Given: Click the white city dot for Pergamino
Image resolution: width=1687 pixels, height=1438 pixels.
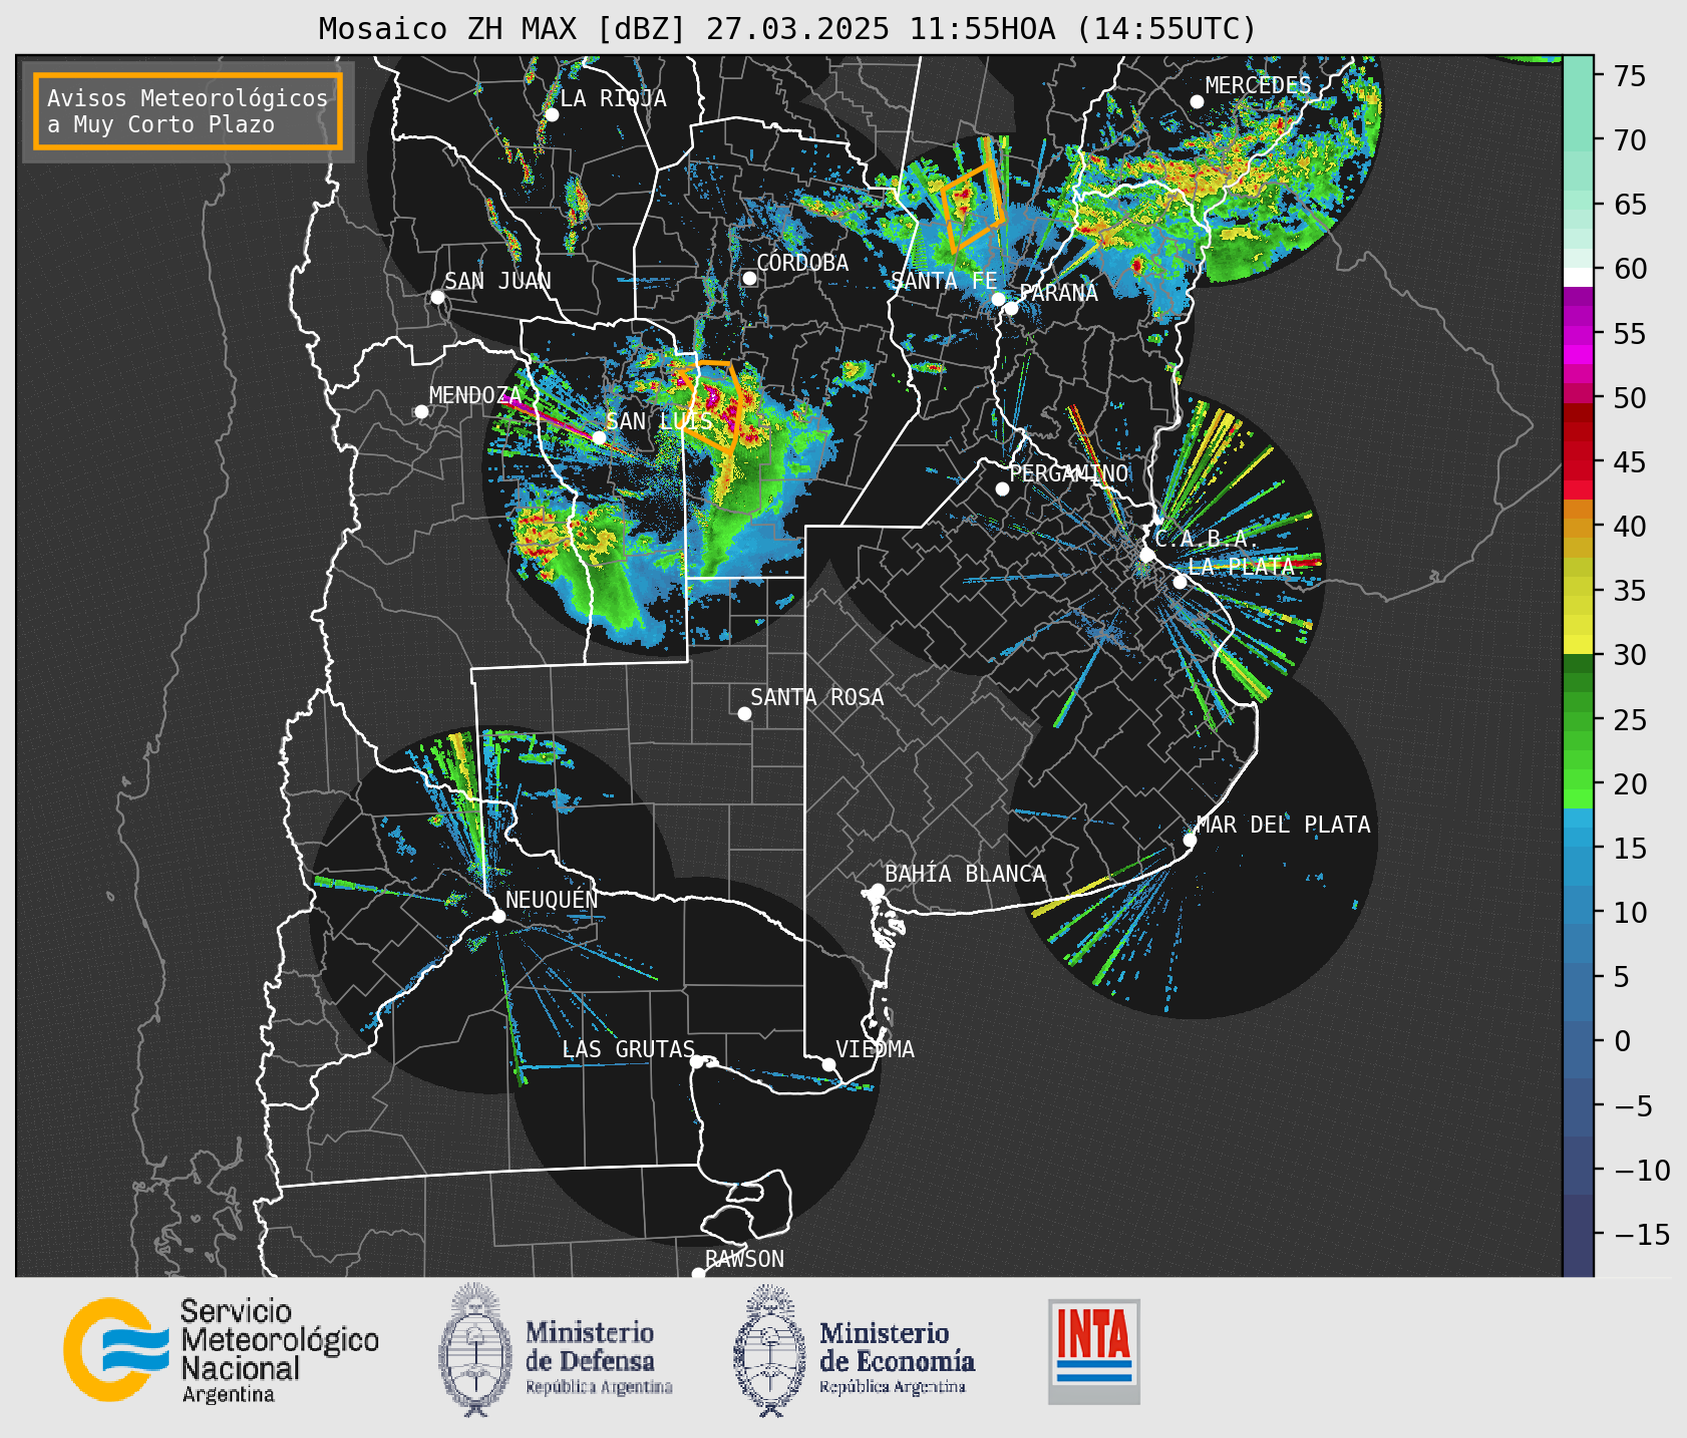Looking at the screenshot, I should pos(1002,489).
